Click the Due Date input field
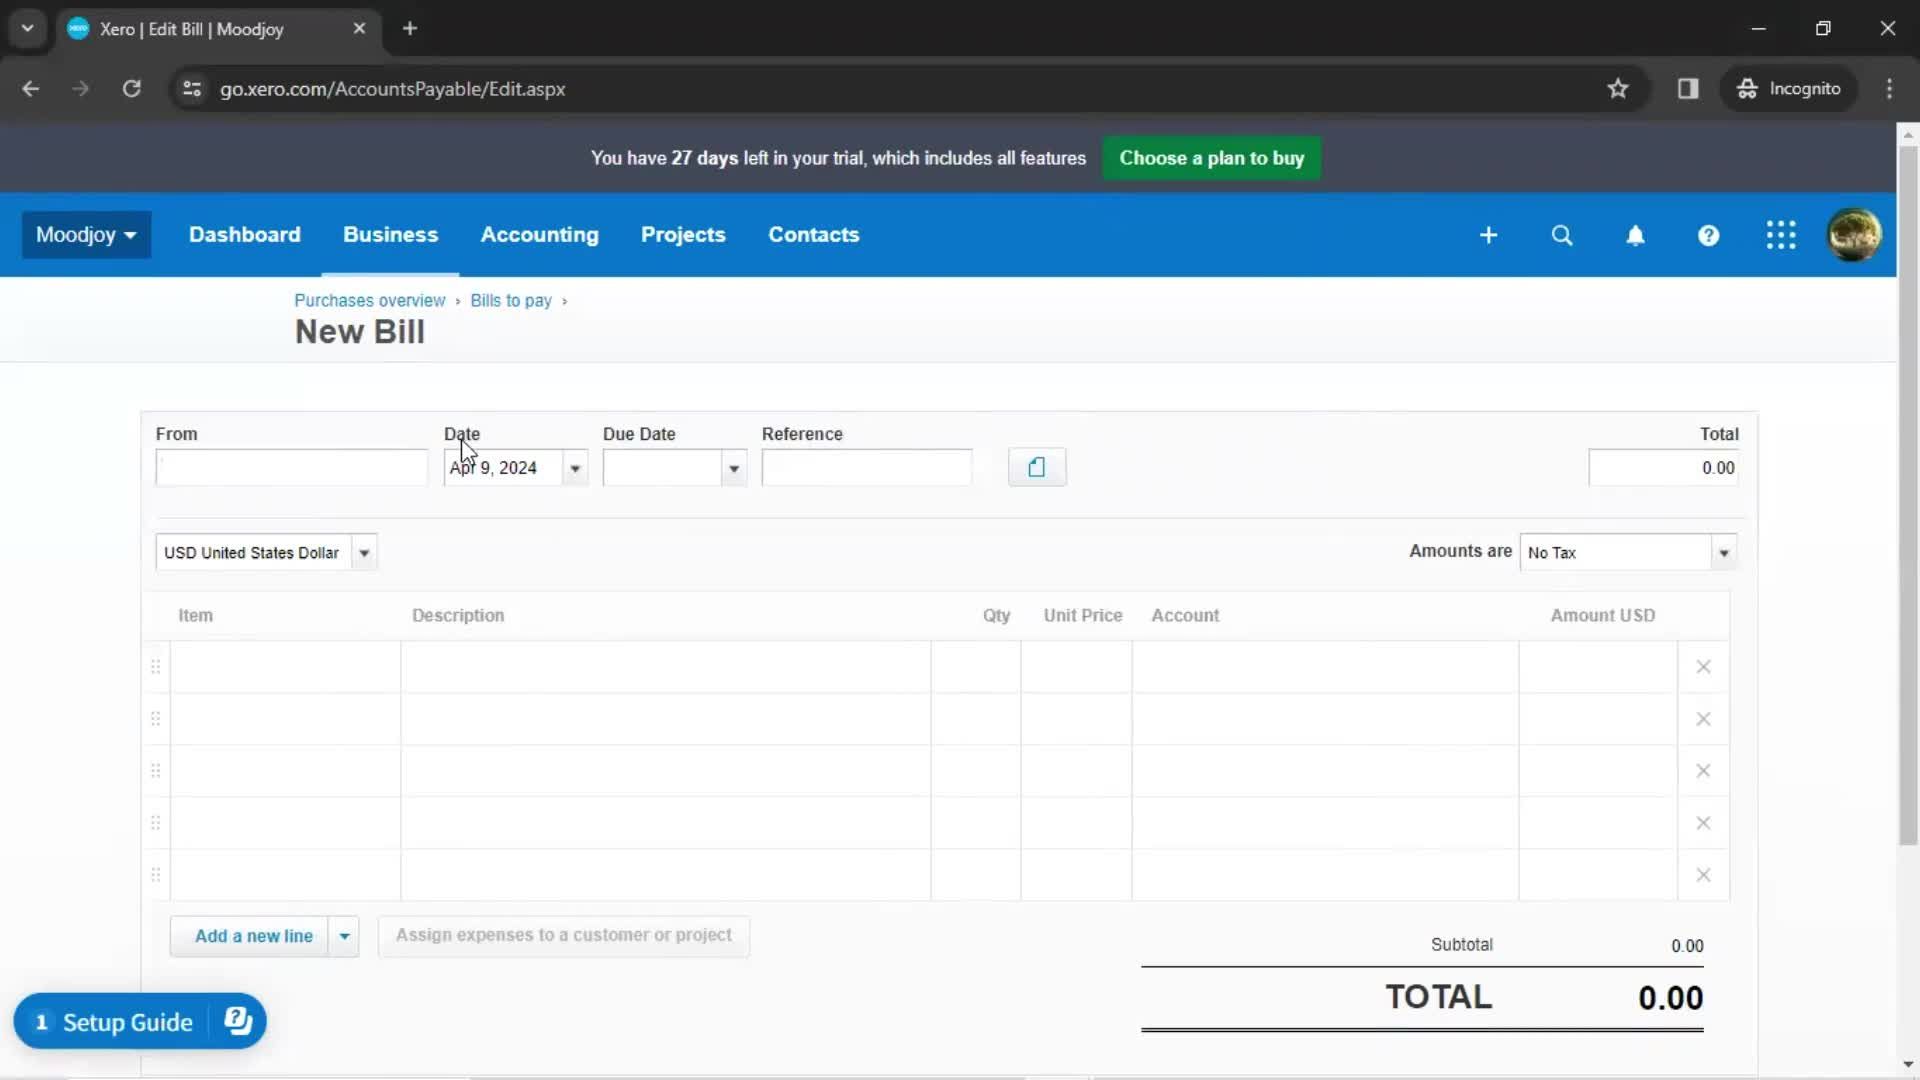Screen dimensions: 1920x1080 [x=663, y=468]
